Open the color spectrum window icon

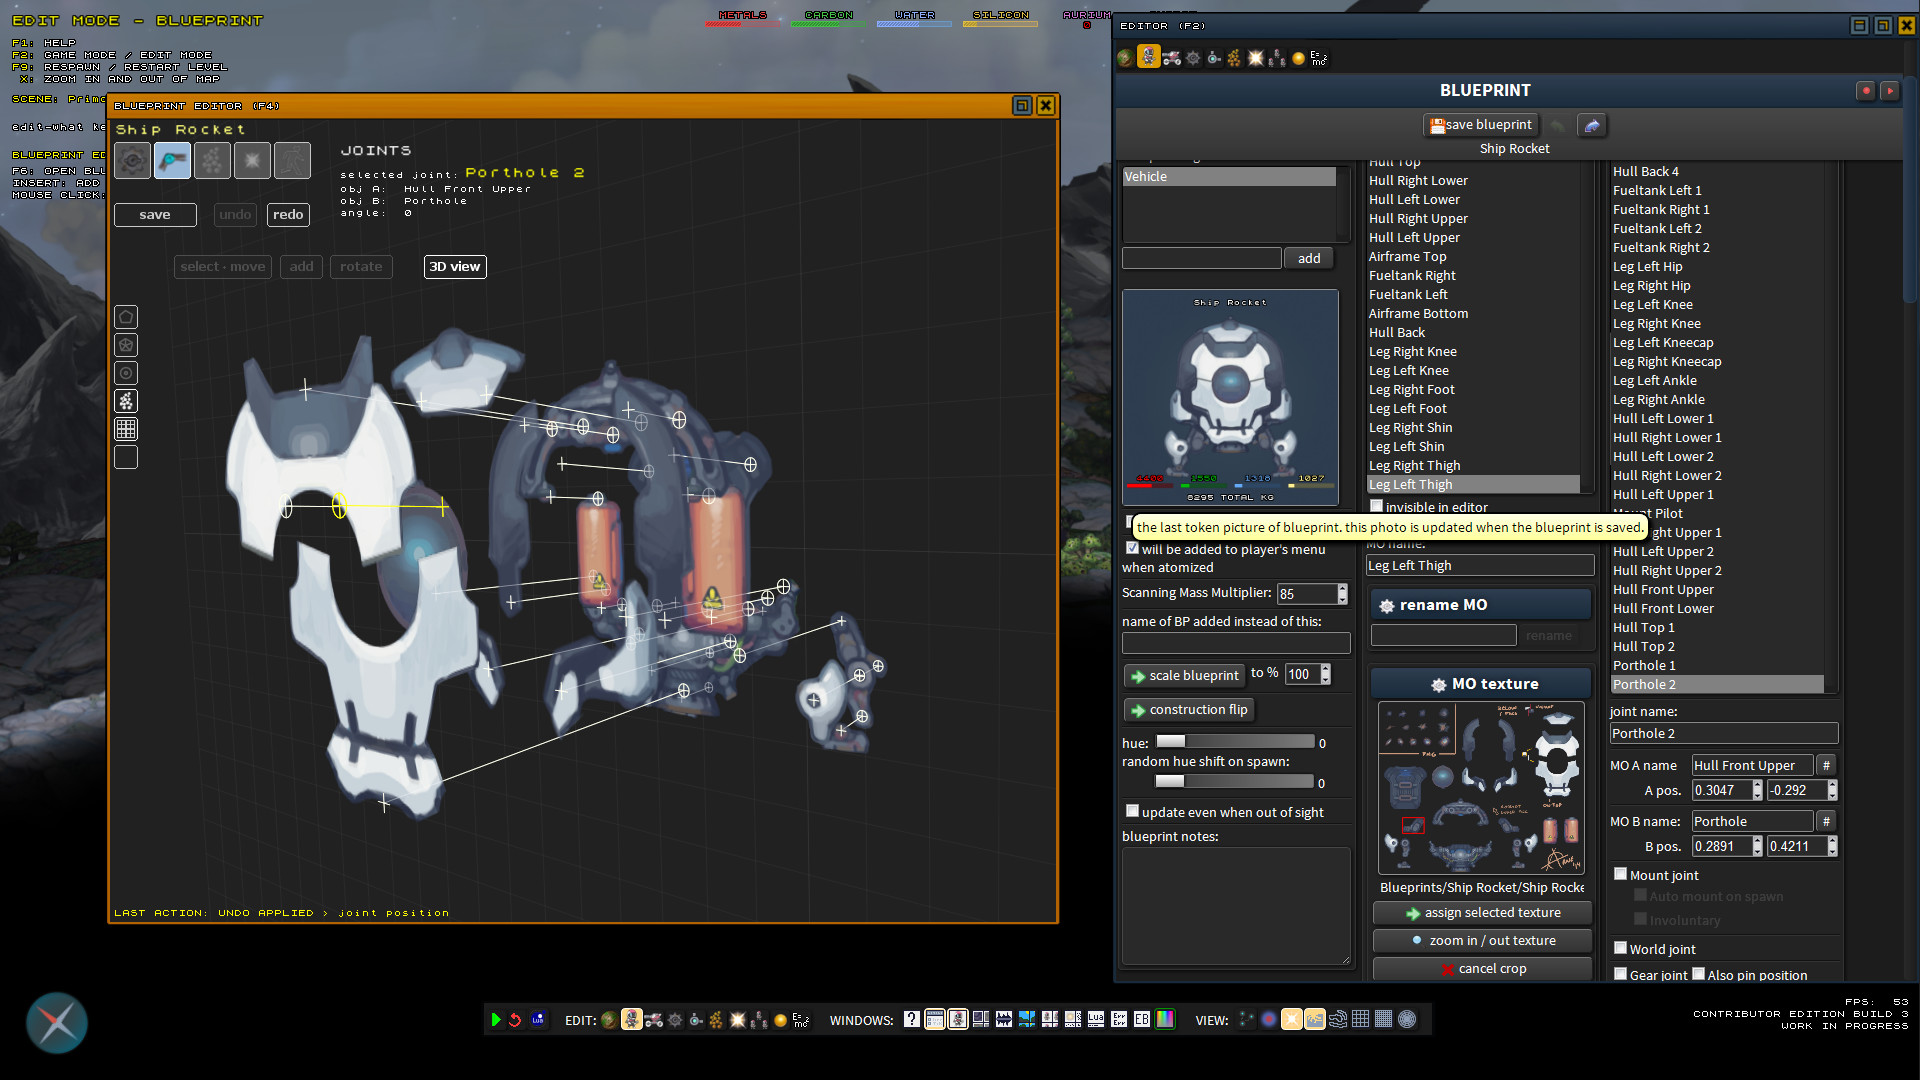1165,1020
